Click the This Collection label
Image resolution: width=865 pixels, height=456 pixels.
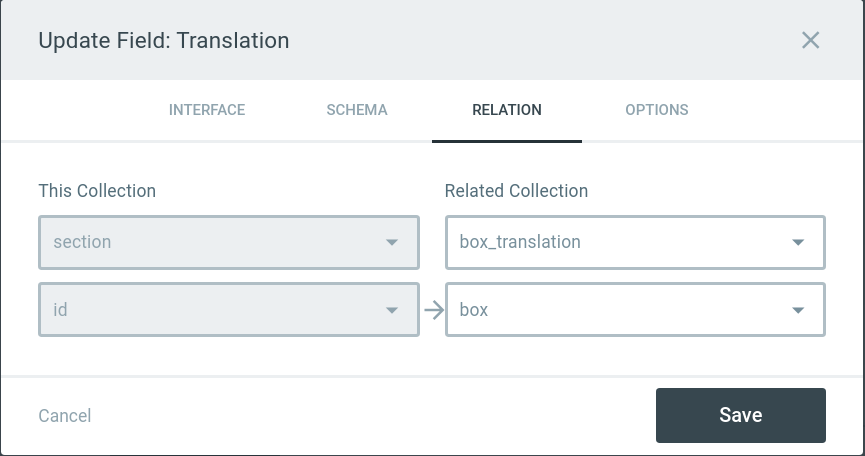pos(97,191)
